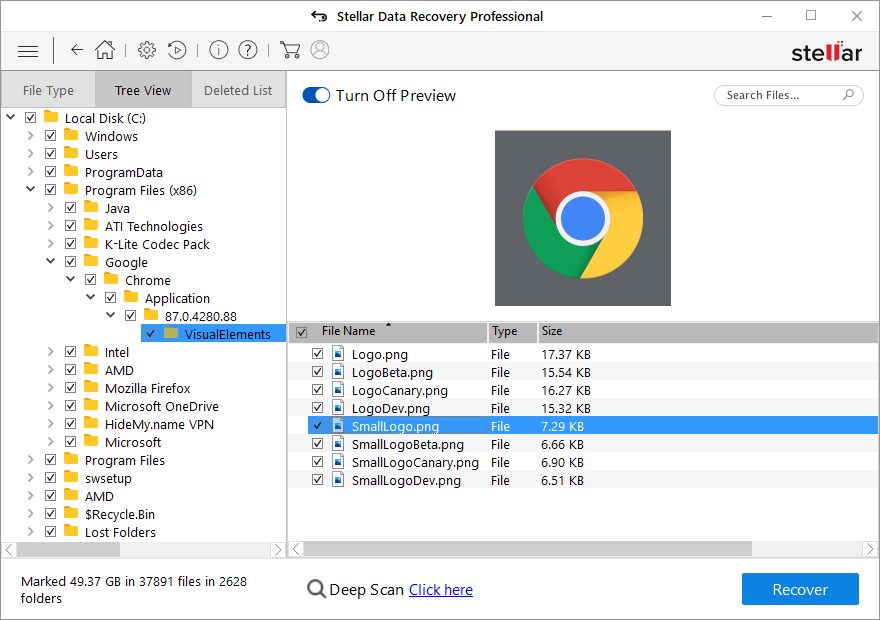Click the Lost Folders folder icon
The image size is (880, 620).
(71, 530)
